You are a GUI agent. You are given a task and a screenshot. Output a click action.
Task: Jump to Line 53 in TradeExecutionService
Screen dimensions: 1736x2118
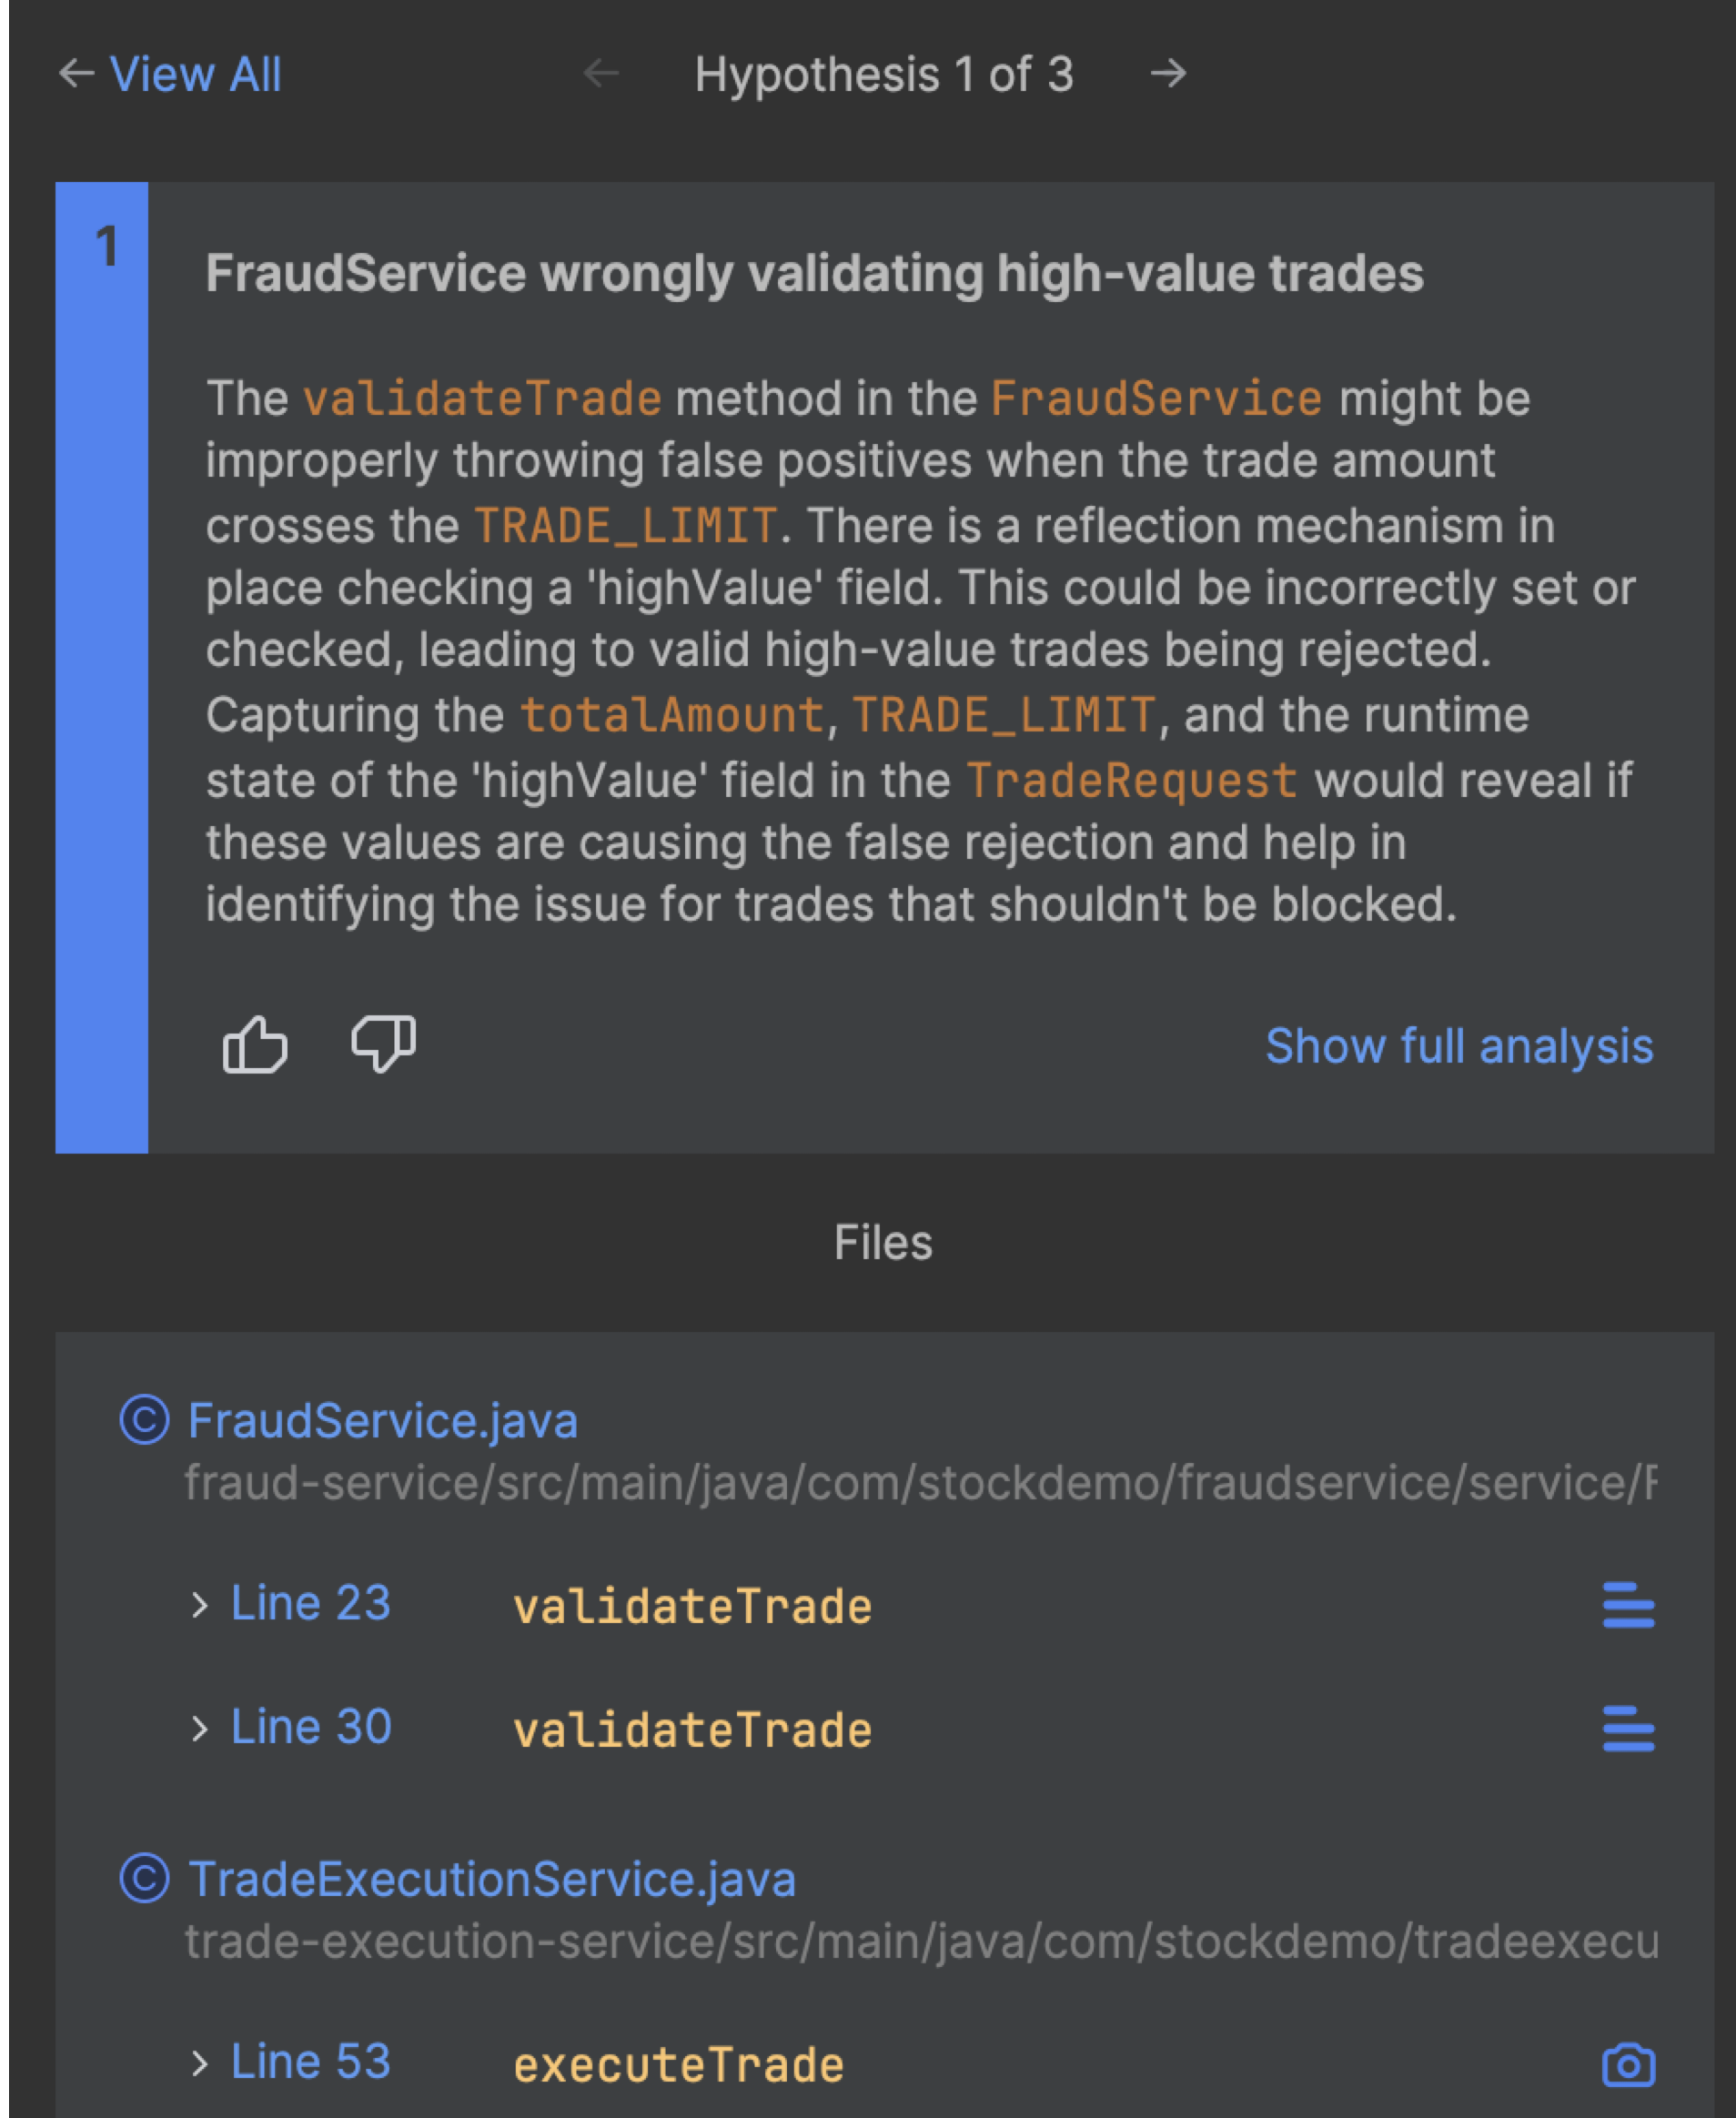pyautogui.click(x=310, y=2062)
